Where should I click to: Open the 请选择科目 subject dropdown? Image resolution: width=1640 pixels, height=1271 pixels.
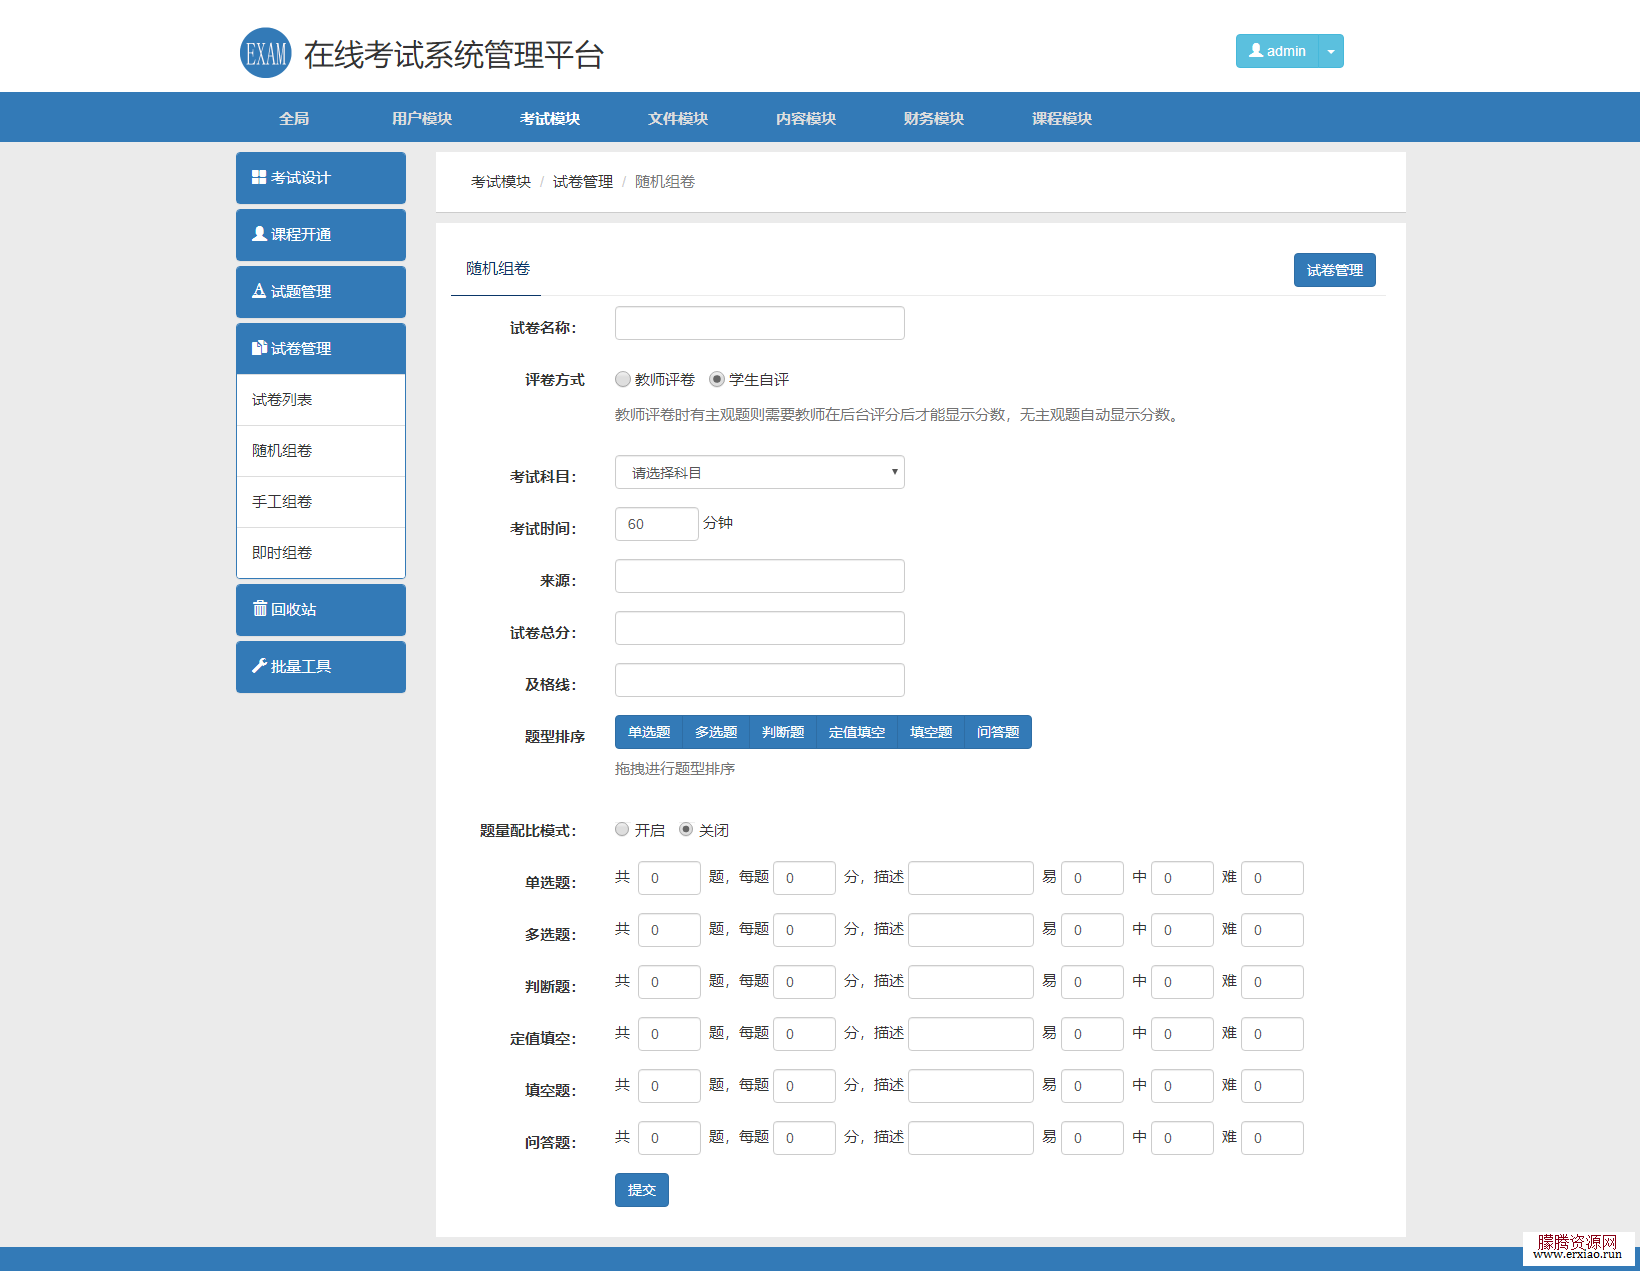point(760,472)
